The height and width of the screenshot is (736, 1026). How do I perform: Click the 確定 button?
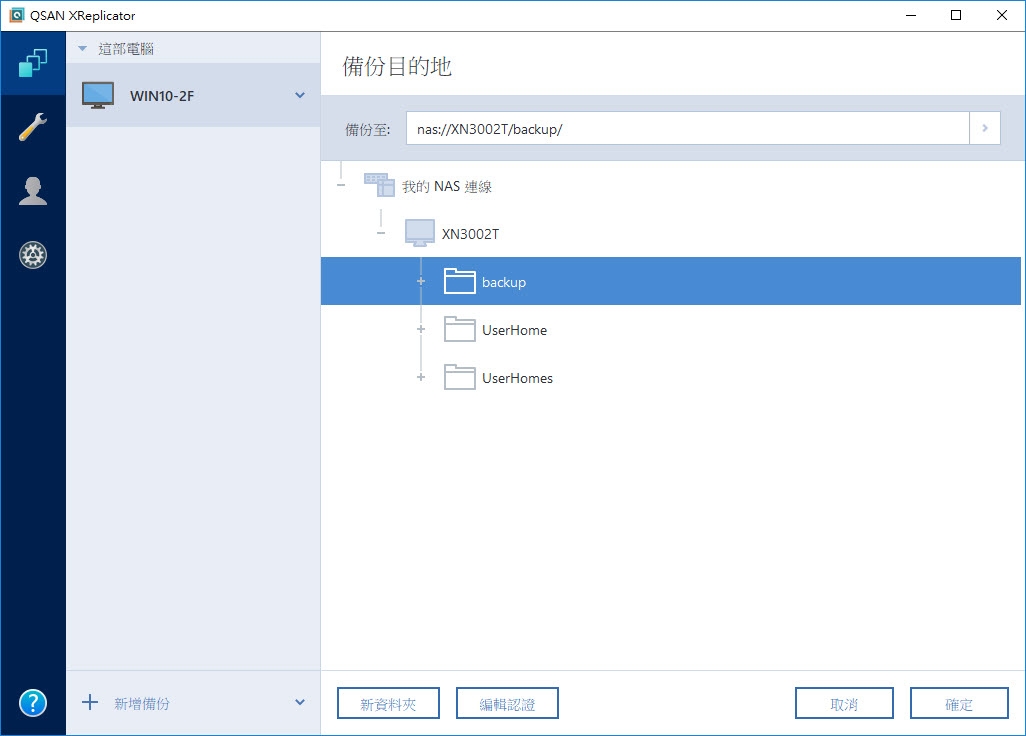[x=959, y=703]
